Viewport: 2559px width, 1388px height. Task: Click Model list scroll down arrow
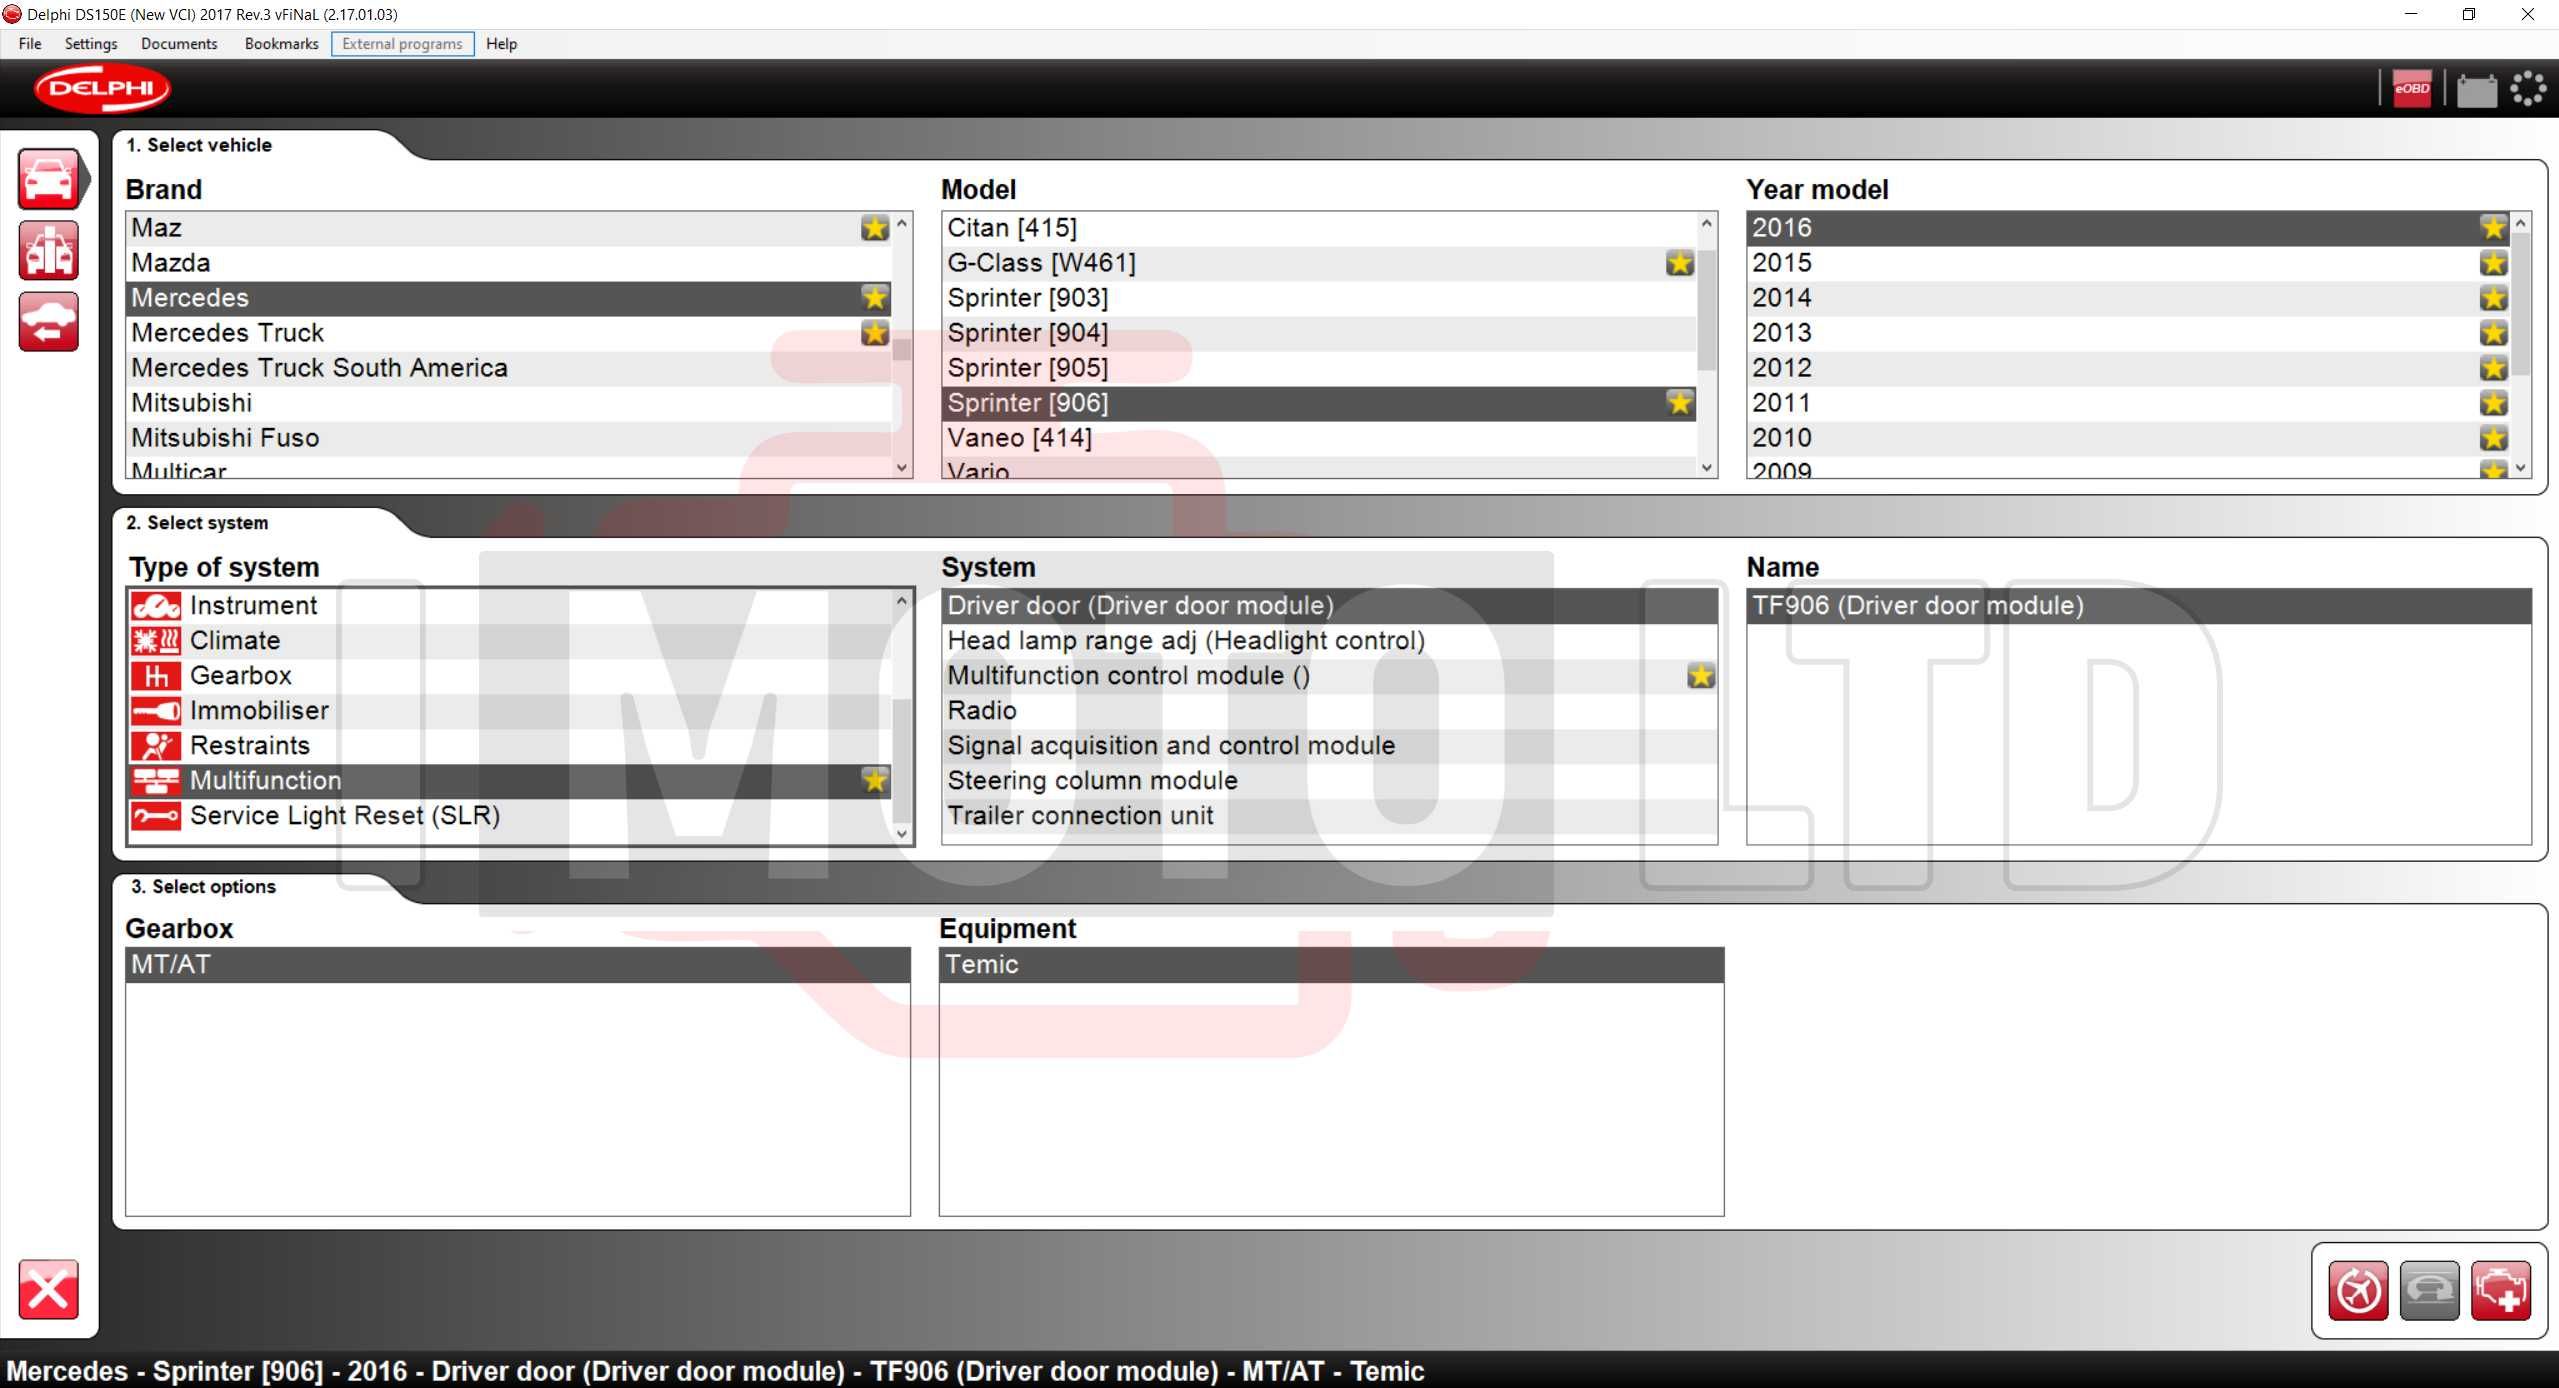click(1707, 467)
